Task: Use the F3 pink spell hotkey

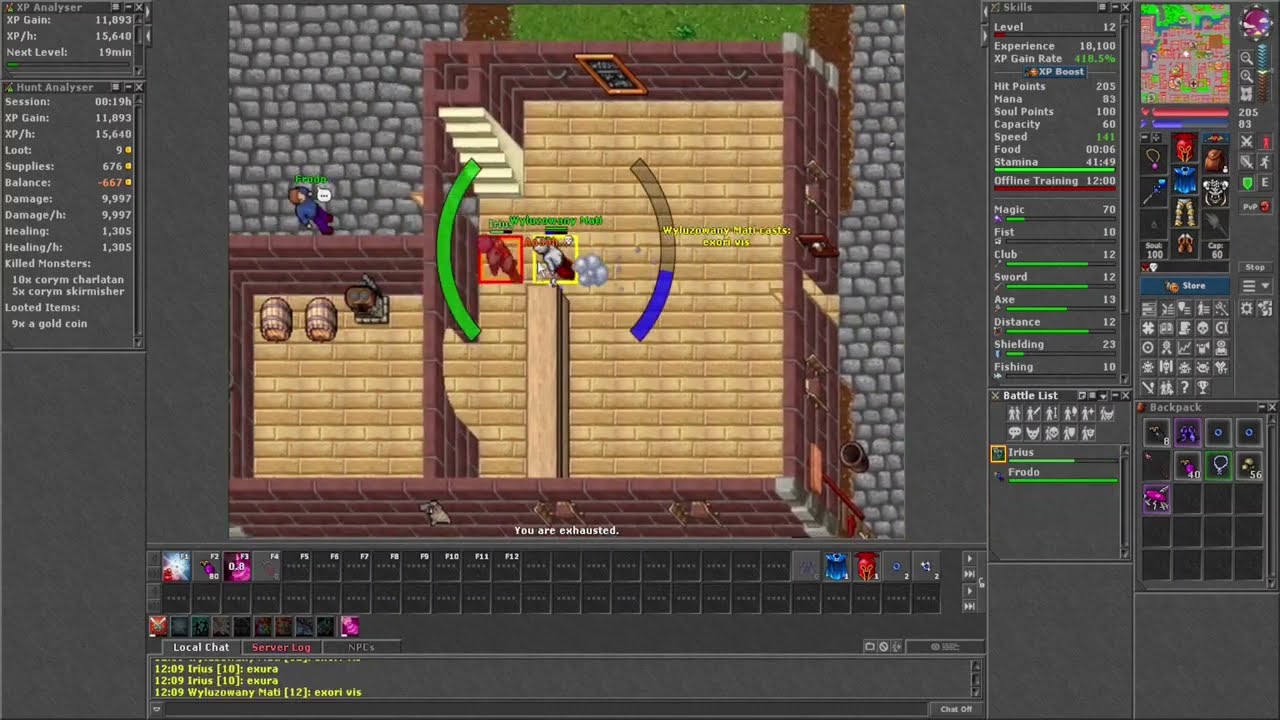Action: click(238, 567)
